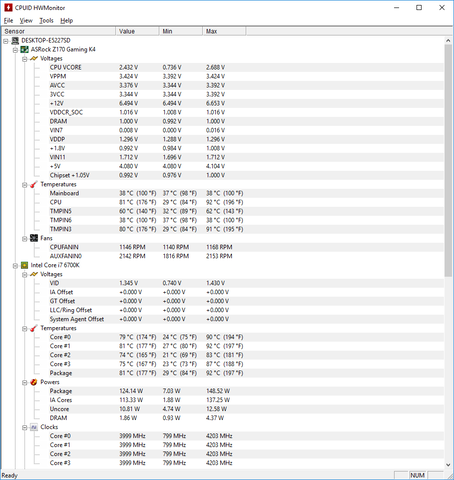Viewport: 454px width, 480px height.
Task: Select the CPU VCORE voltage row
Action: (x=223, y=67)
